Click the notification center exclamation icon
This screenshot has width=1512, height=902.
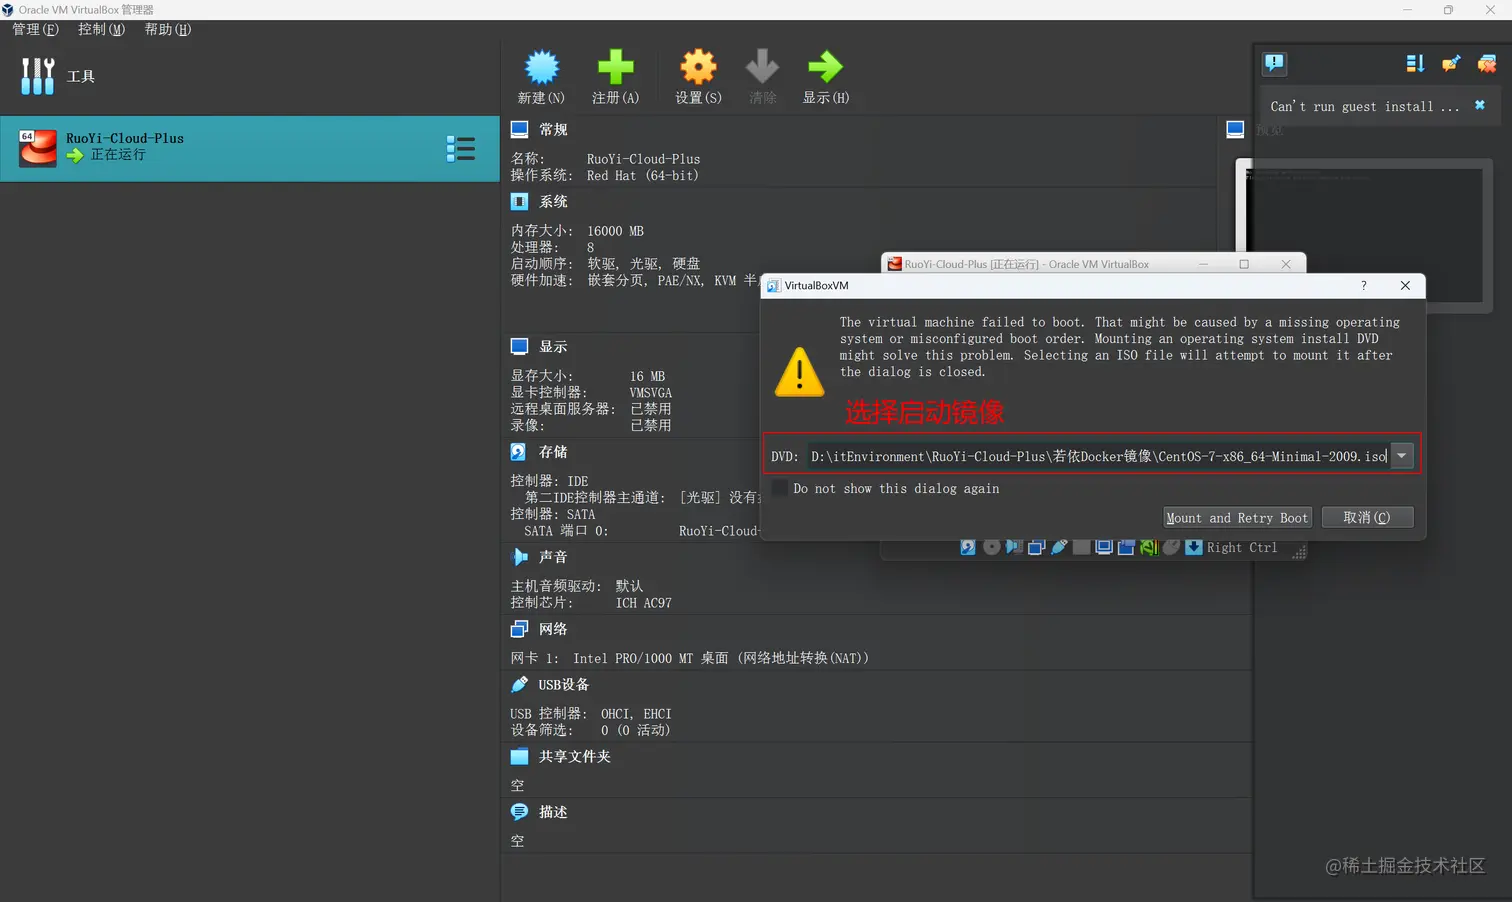[1274, 64]
